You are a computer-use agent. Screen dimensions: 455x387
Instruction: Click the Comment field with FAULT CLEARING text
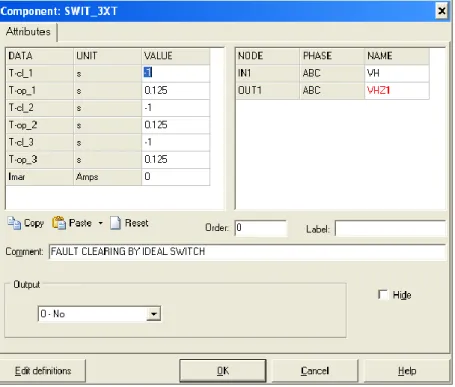247,252
